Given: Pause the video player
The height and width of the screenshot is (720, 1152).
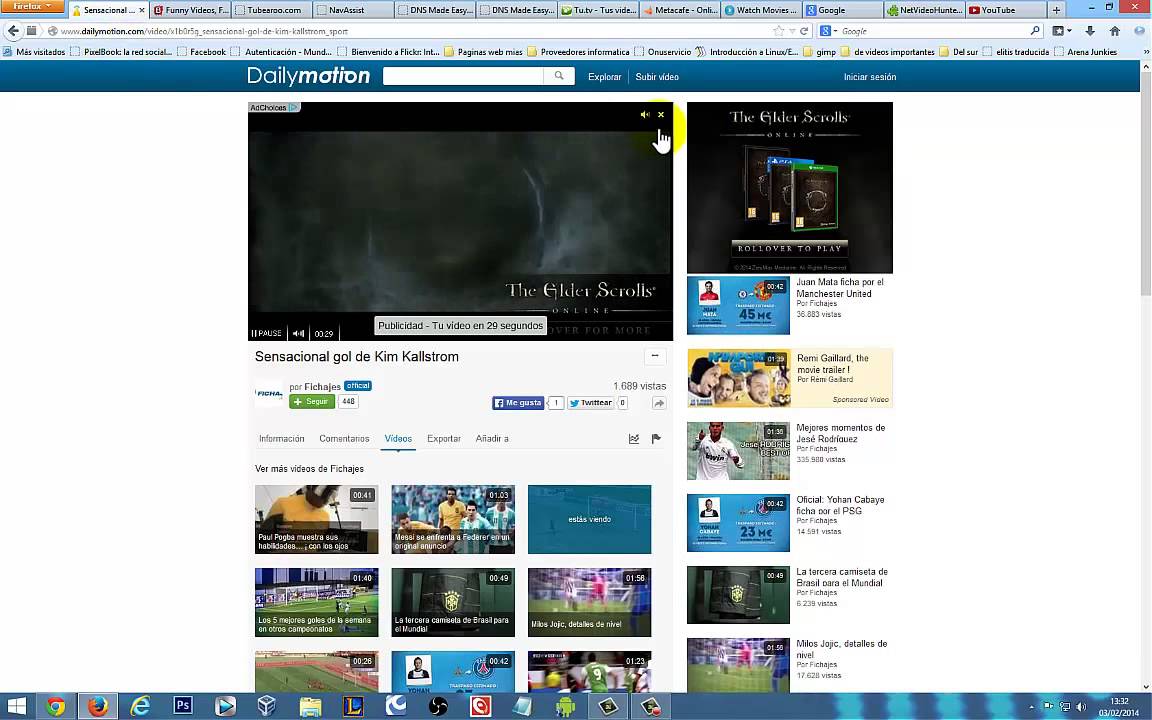Looking at the screenshot, I should (267, 334).
